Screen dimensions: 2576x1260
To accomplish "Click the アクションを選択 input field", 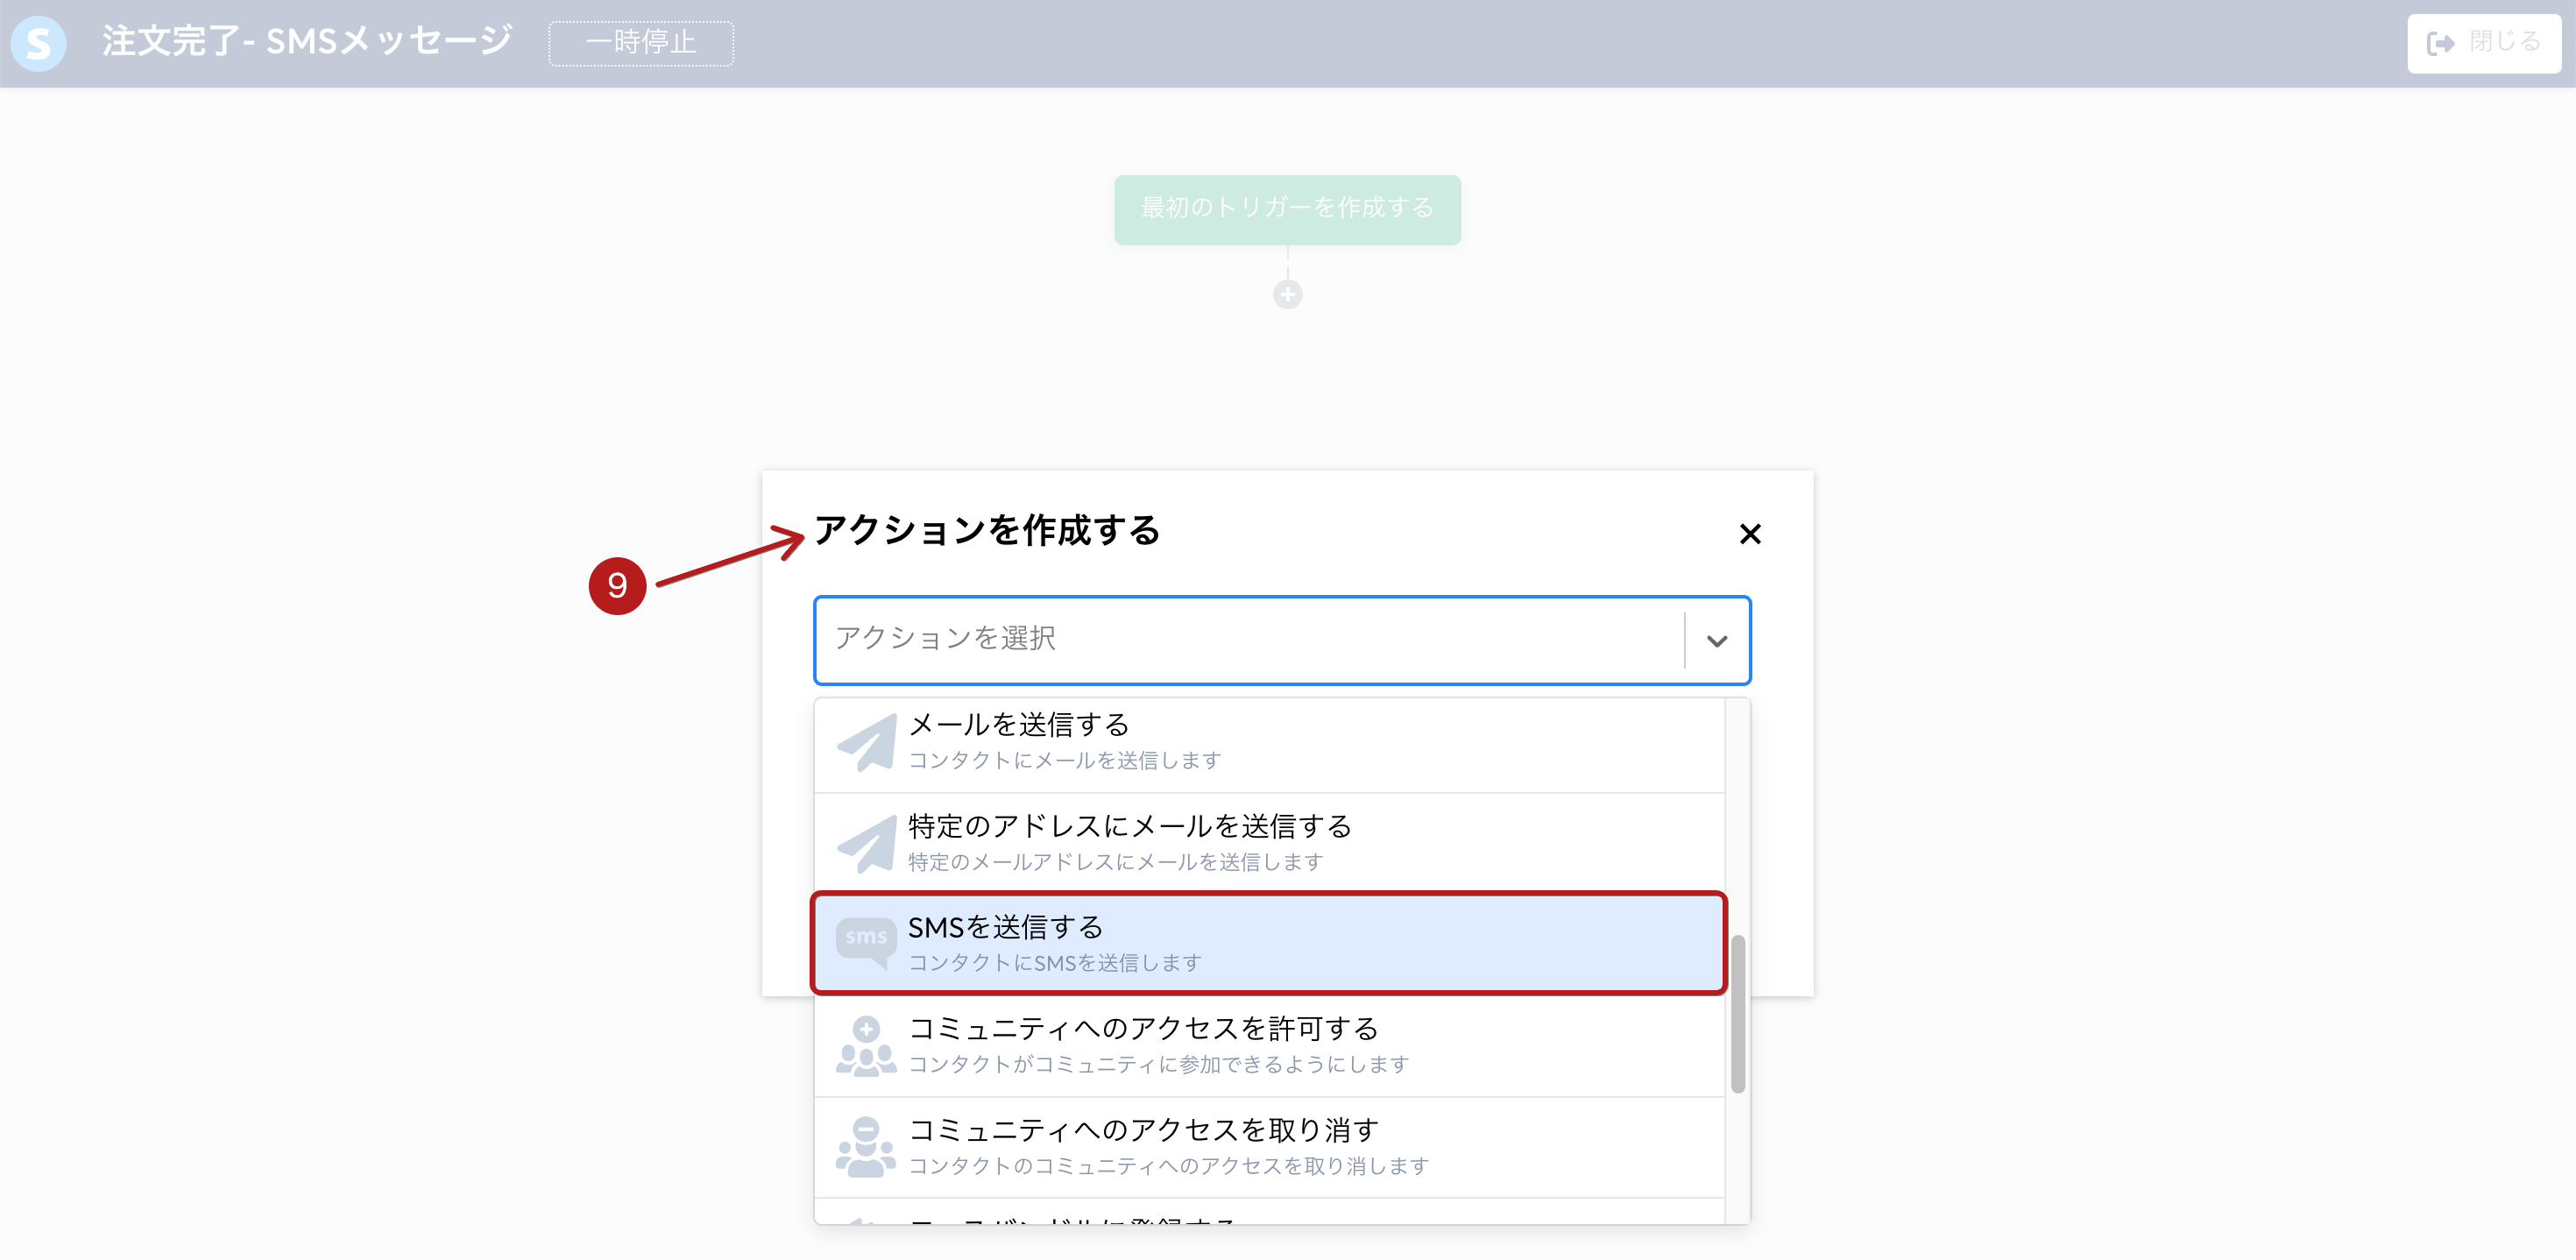I will click(x=1249, y=639).
